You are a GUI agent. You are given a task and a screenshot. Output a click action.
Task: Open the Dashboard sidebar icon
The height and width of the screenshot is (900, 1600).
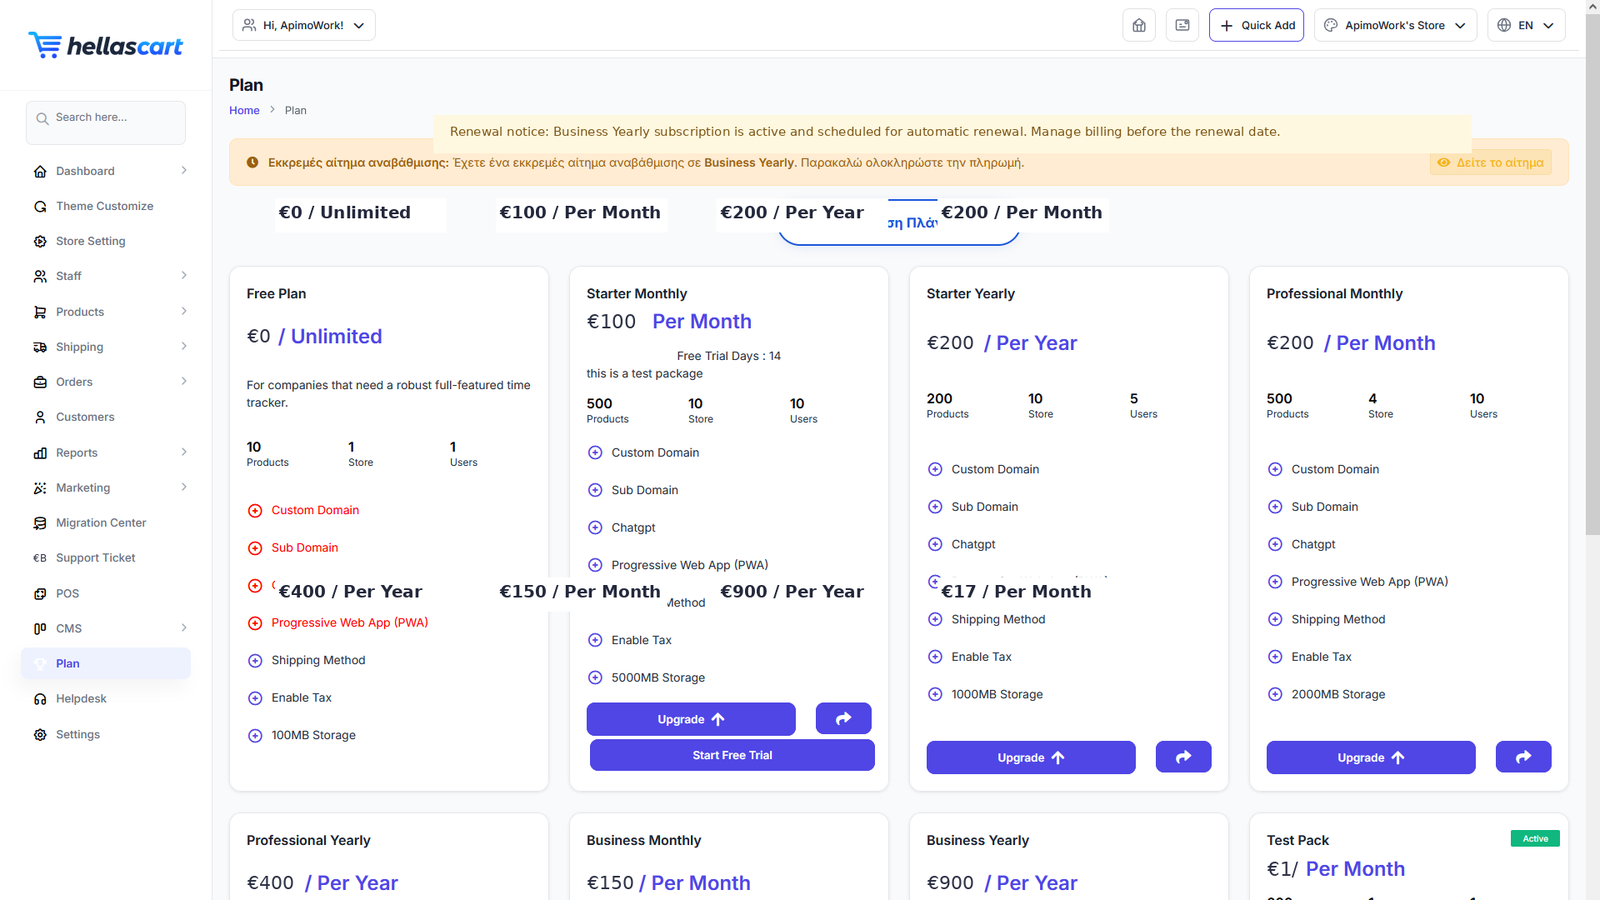click(40, 171)
